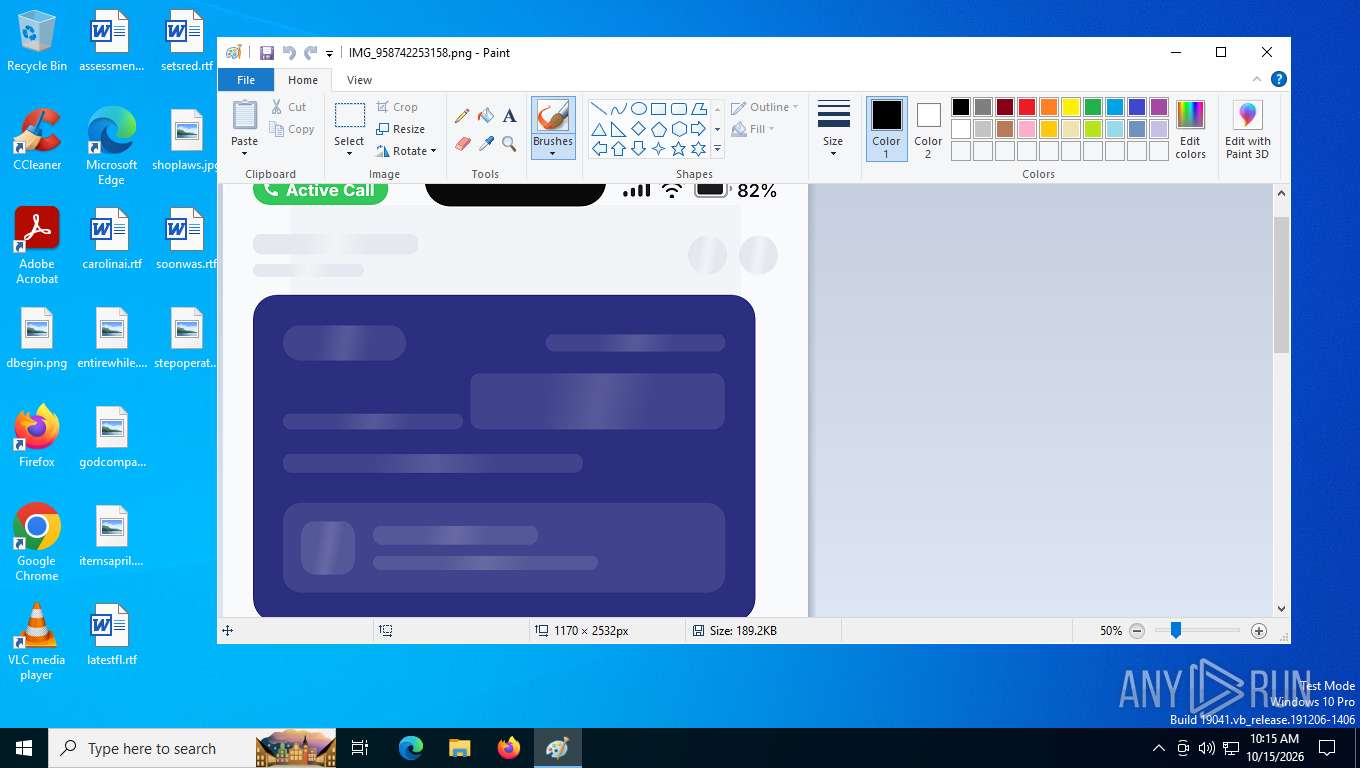Pick the yellow color swatch
This screenshot has width=1360, height=768.
[1070, 107]
